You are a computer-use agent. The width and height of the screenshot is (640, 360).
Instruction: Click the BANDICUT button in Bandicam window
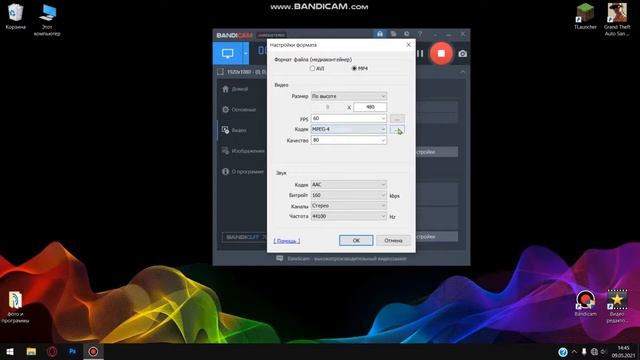click(x=244, y=237)
